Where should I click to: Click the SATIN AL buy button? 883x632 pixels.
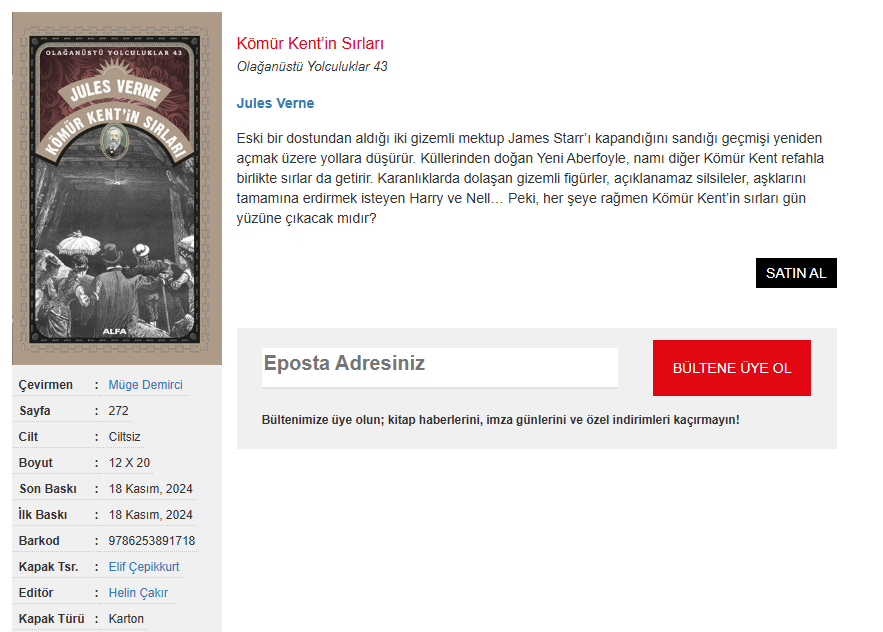pos(796,273)
